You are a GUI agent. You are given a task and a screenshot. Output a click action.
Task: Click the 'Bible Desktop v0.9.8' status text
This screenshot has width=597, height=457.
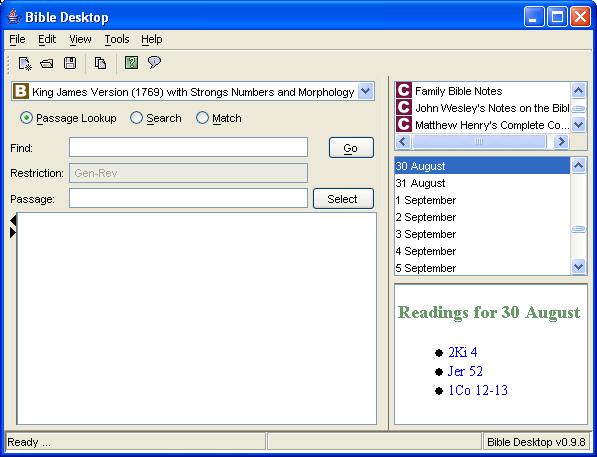click(536, 442)
